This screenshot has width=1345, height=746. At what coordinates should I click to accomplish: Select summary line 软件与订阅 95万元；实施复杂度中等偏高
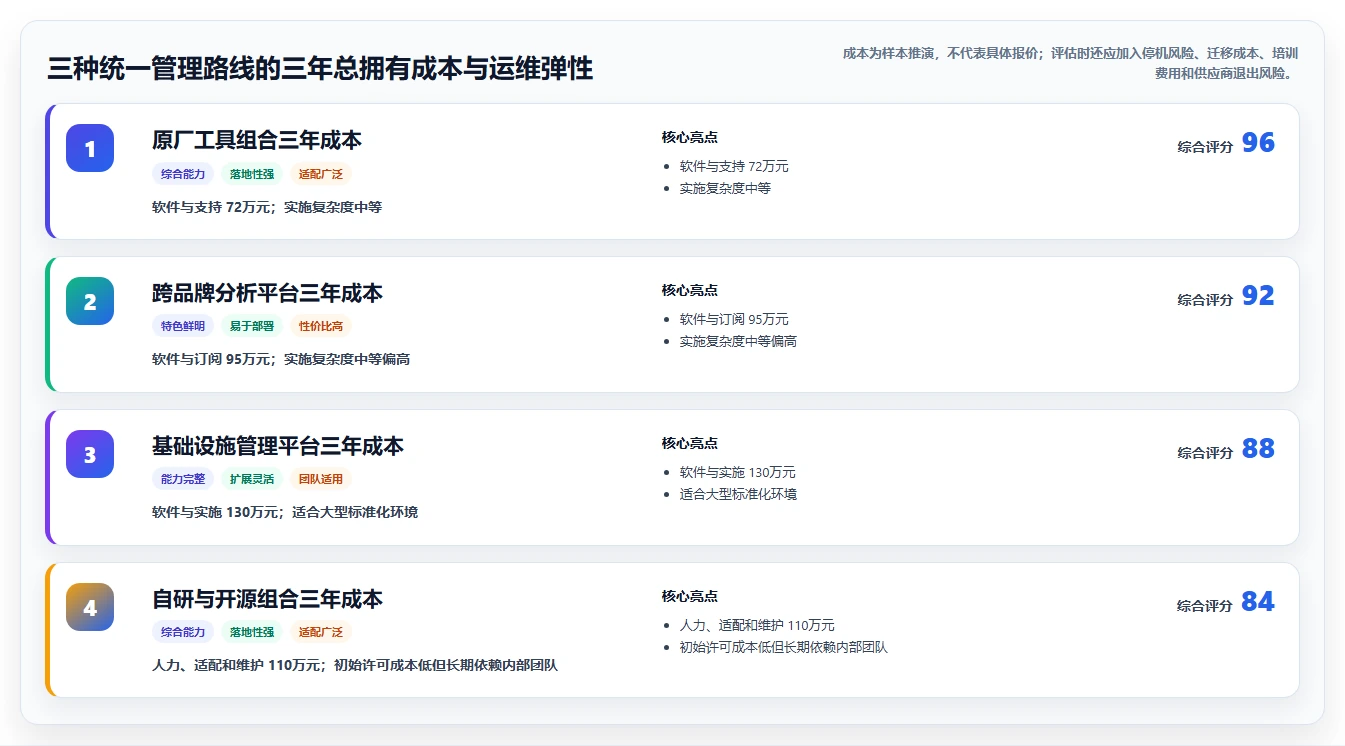[281, 359]
